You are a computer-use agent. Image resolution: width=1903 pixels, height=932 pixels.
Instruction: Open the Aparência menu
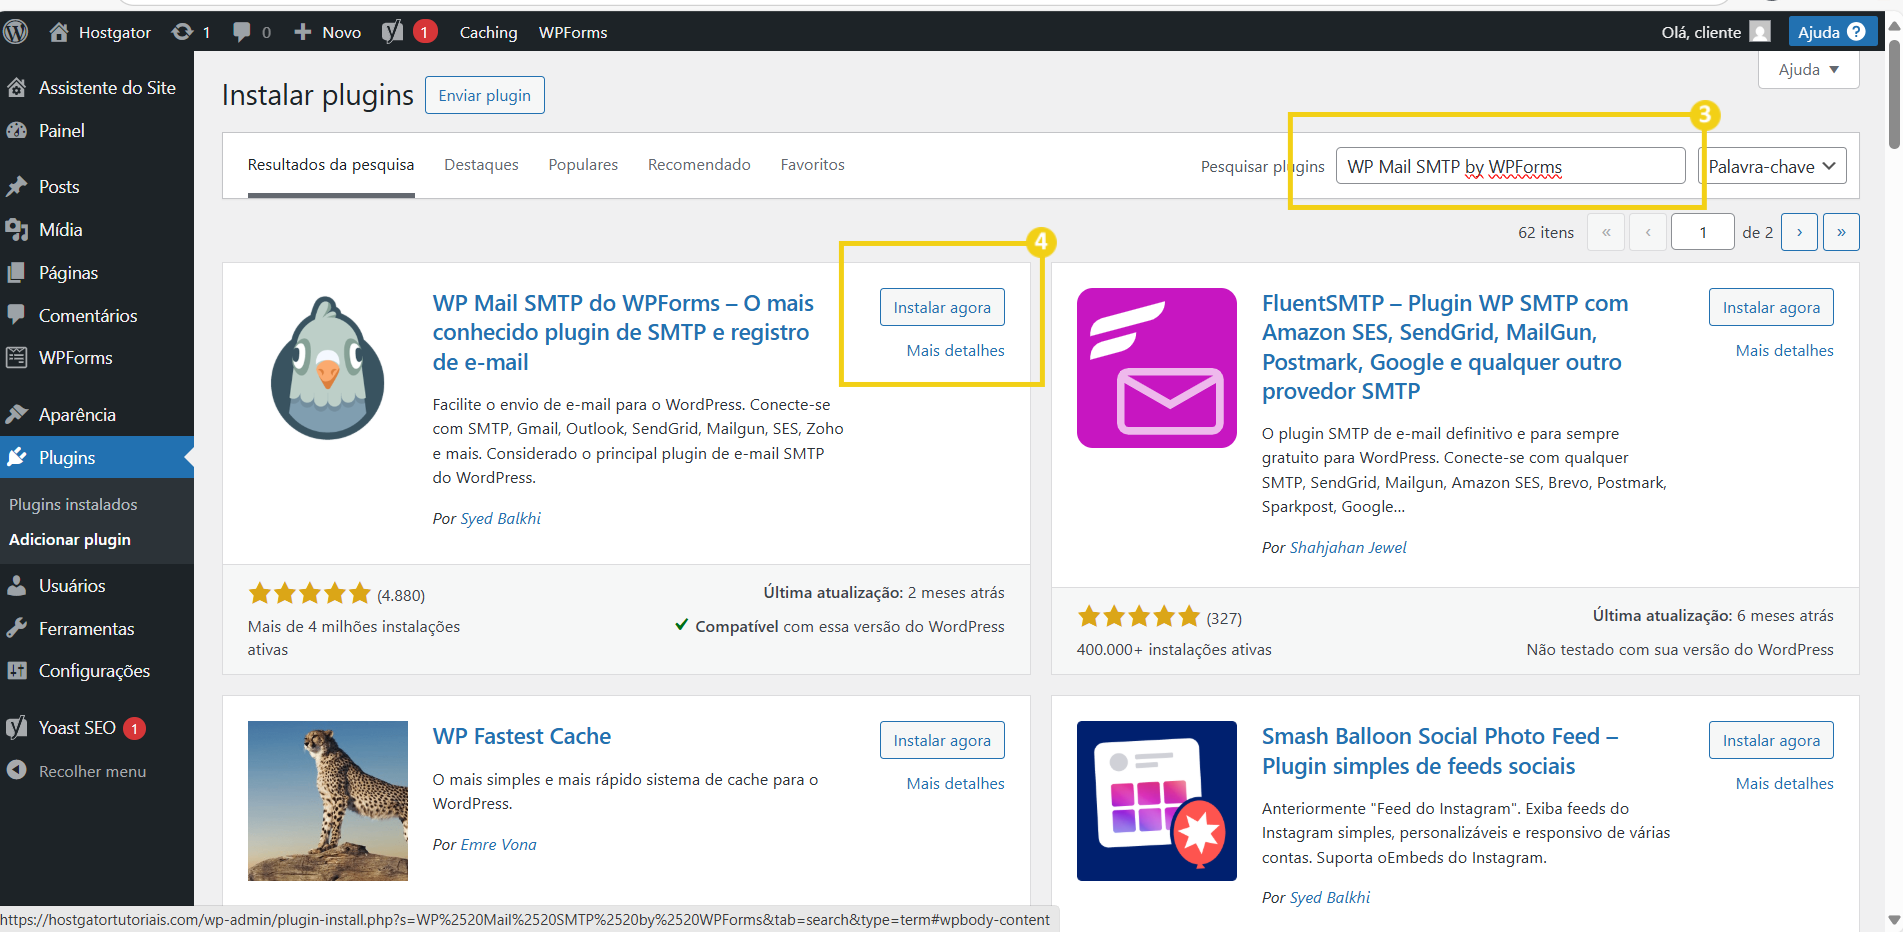click(x=97, y=415)
